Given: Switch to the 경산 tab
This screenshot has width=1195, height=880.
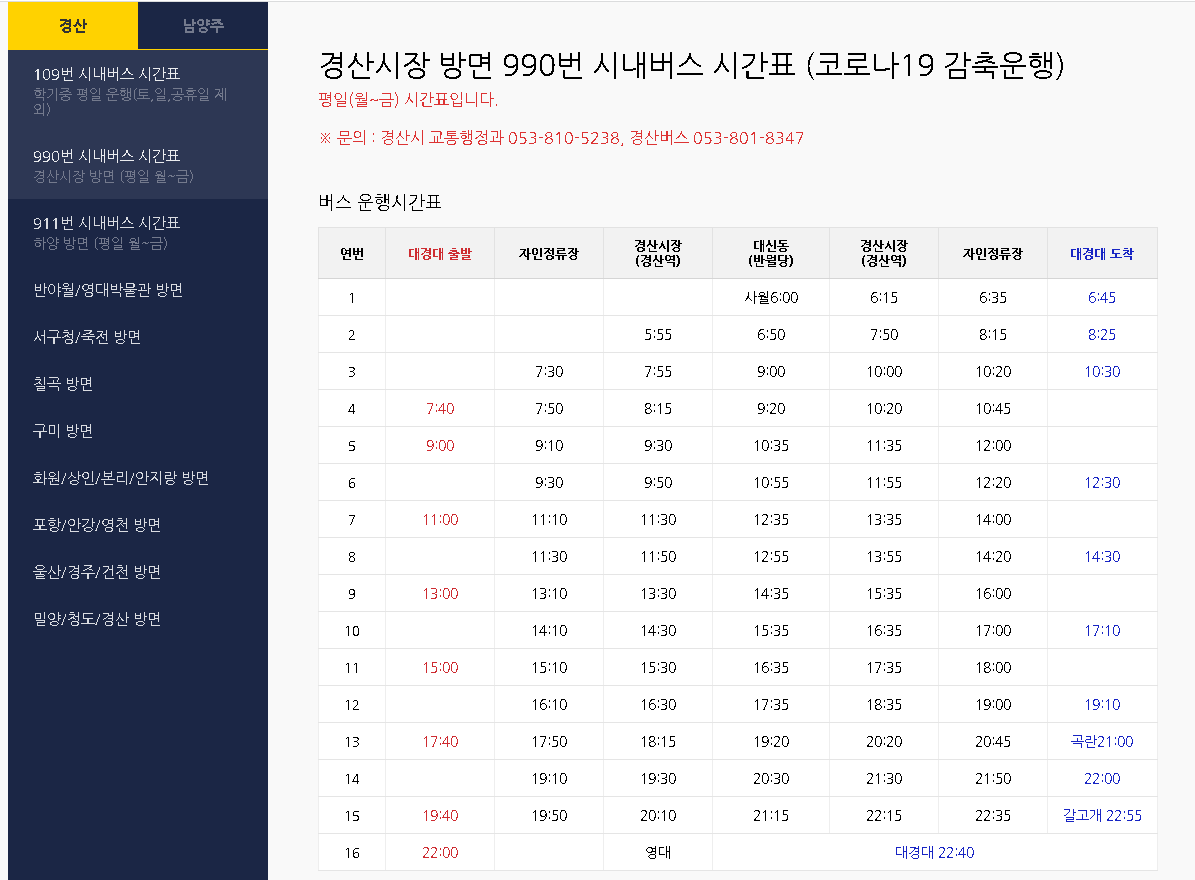Looking at the screenshot, I should point(72,26).
